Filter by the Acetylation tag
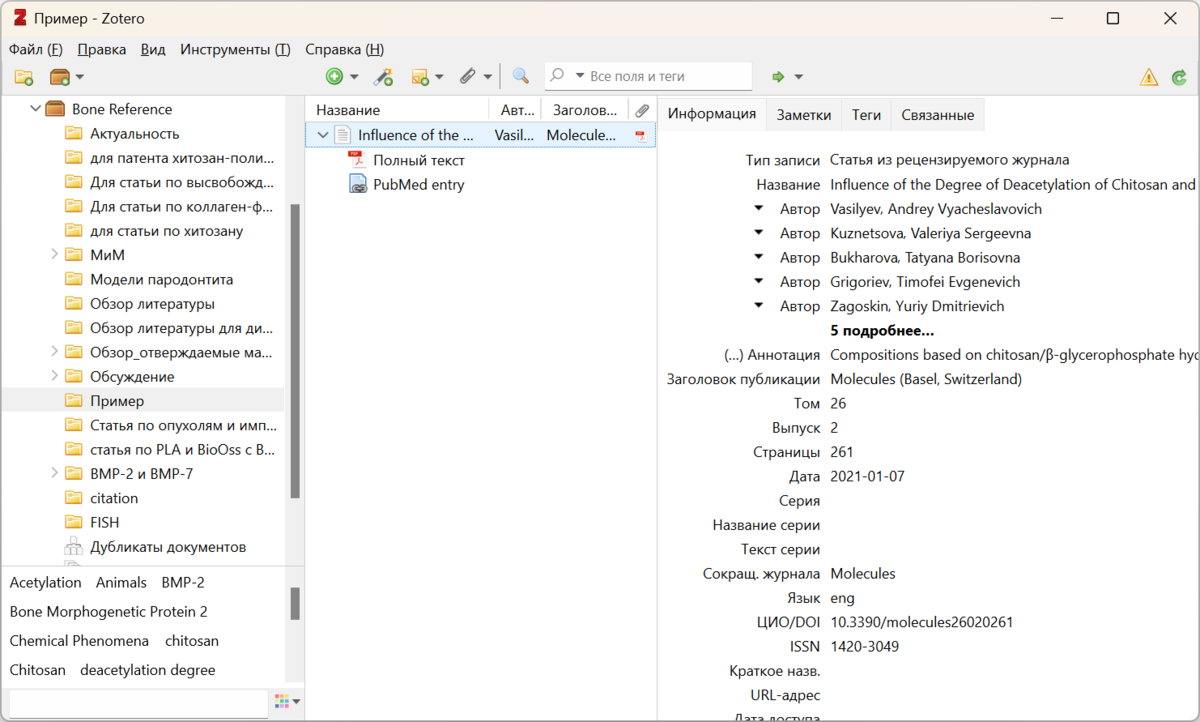The height and width of the screenshot is (722, 1200). (x=46, y=582)
